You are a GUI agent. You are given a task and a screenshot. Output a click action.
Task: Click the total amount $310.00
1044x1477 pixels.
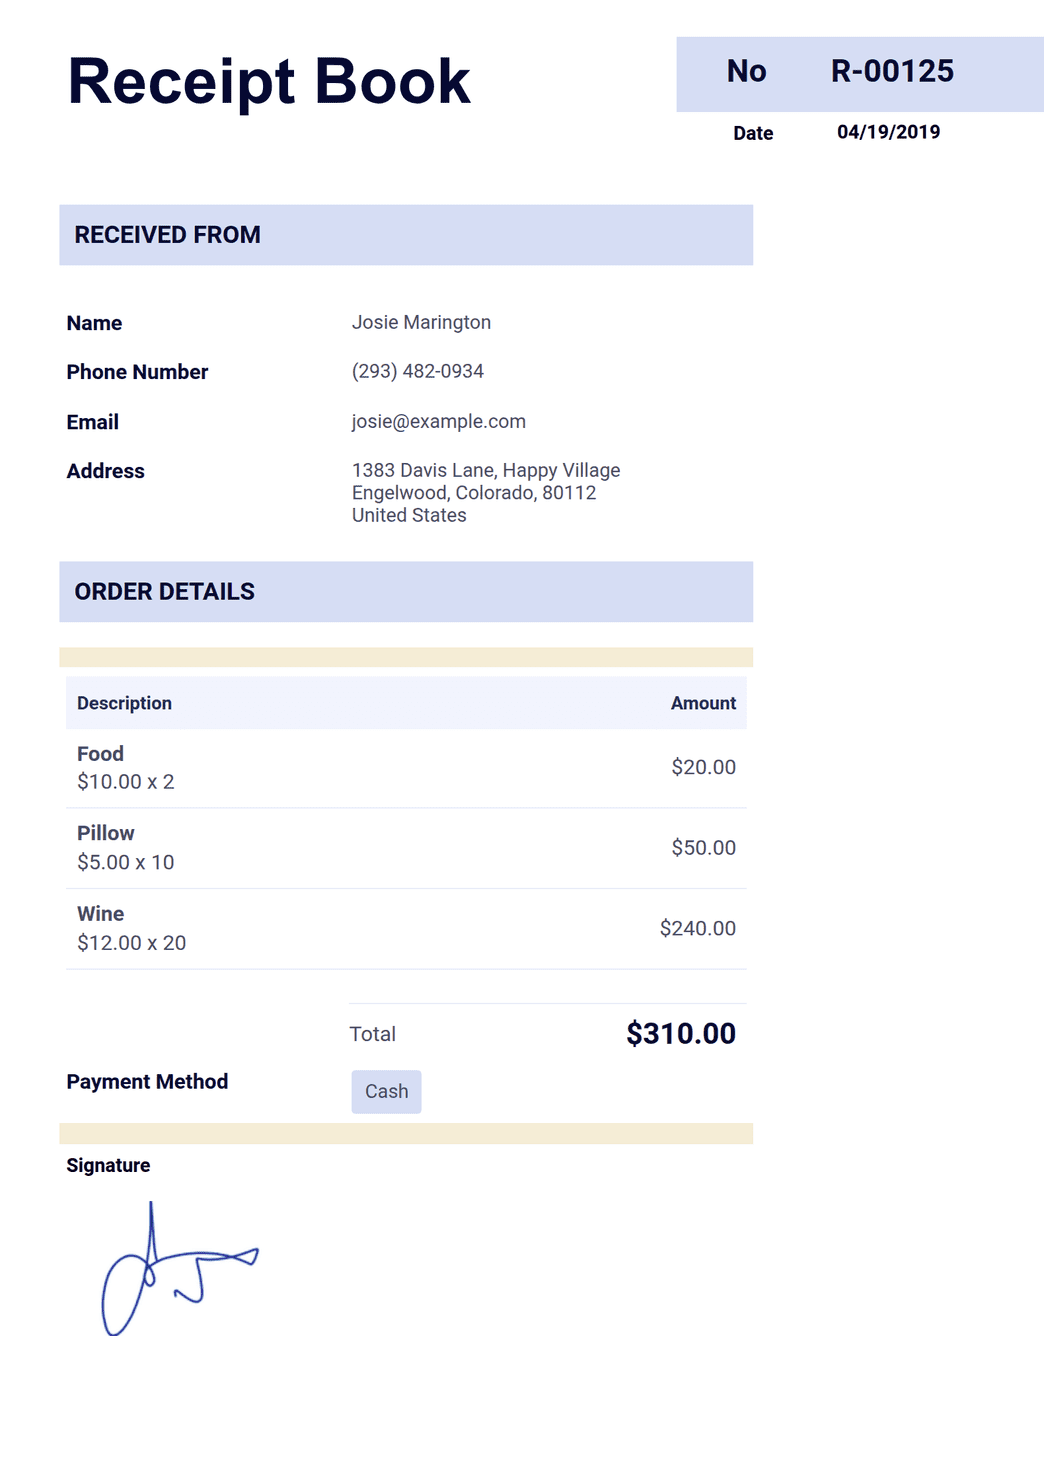point(681,1033)
